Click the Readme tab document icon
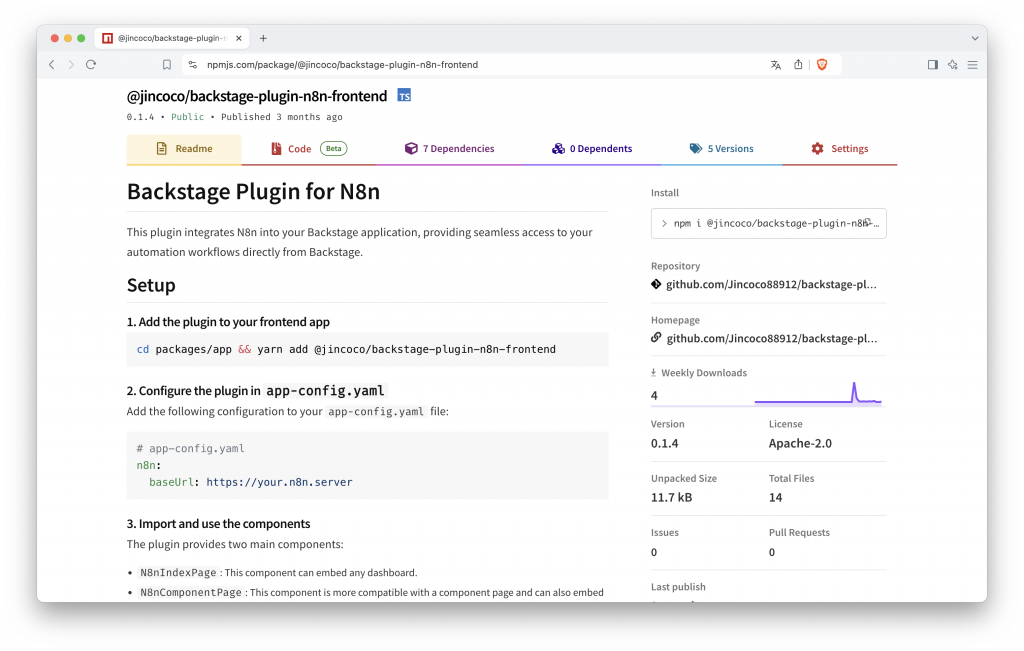This screenshot has height=651, width=1024. (x=161, y=149)
